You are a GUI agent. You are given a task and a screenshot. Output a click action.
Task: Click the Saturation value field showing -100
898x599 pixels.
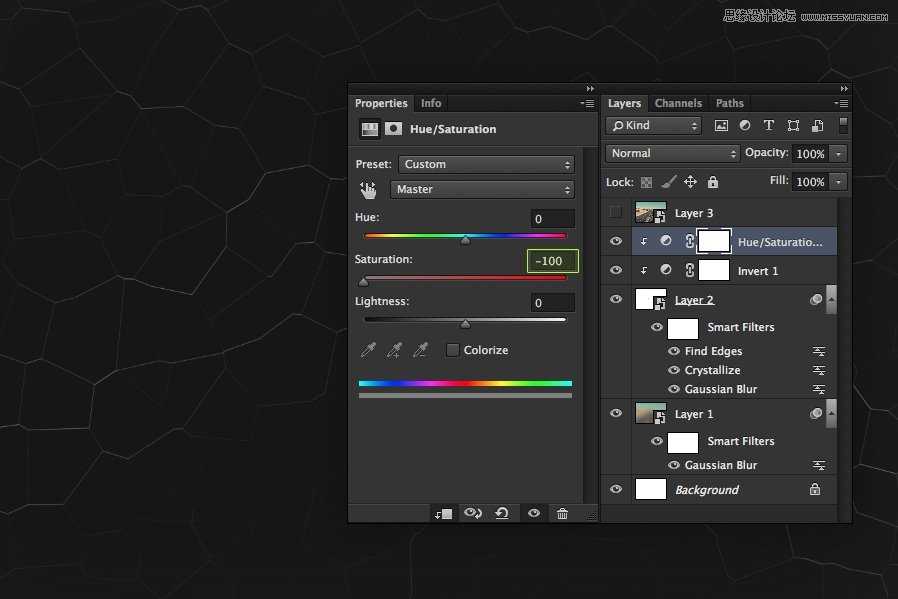(x=553, y=261)
